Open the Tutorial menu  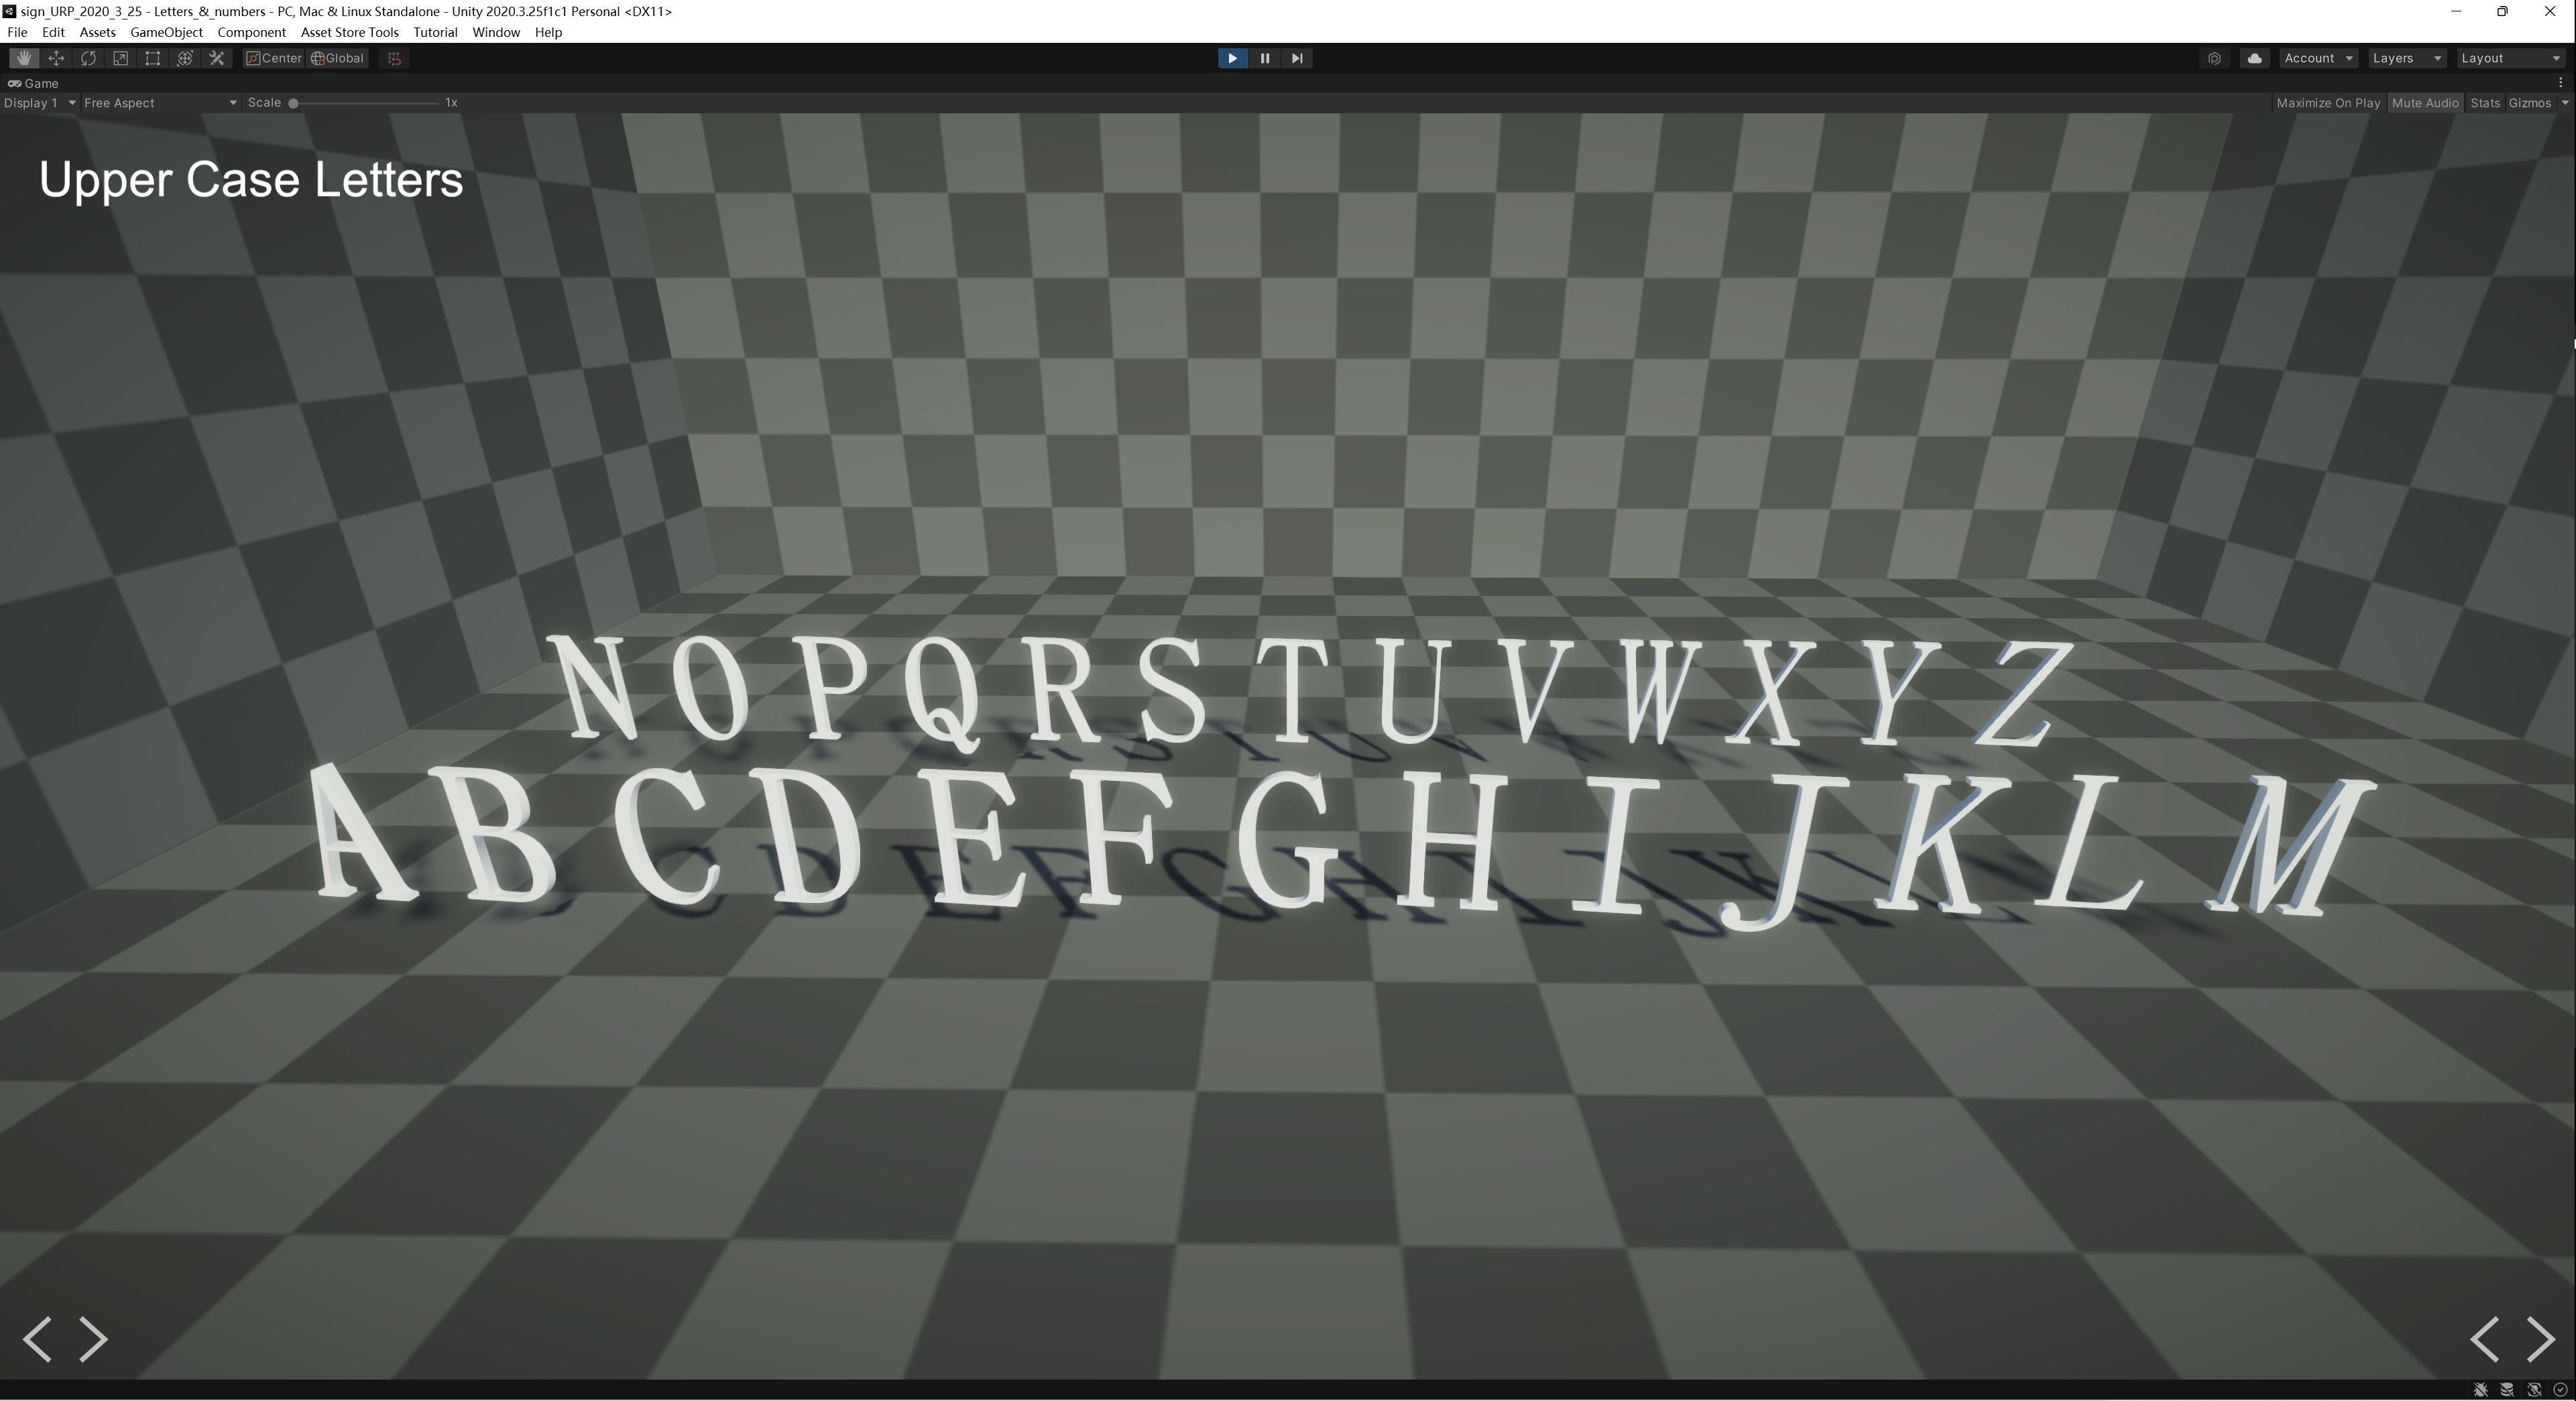coord(435,32)
